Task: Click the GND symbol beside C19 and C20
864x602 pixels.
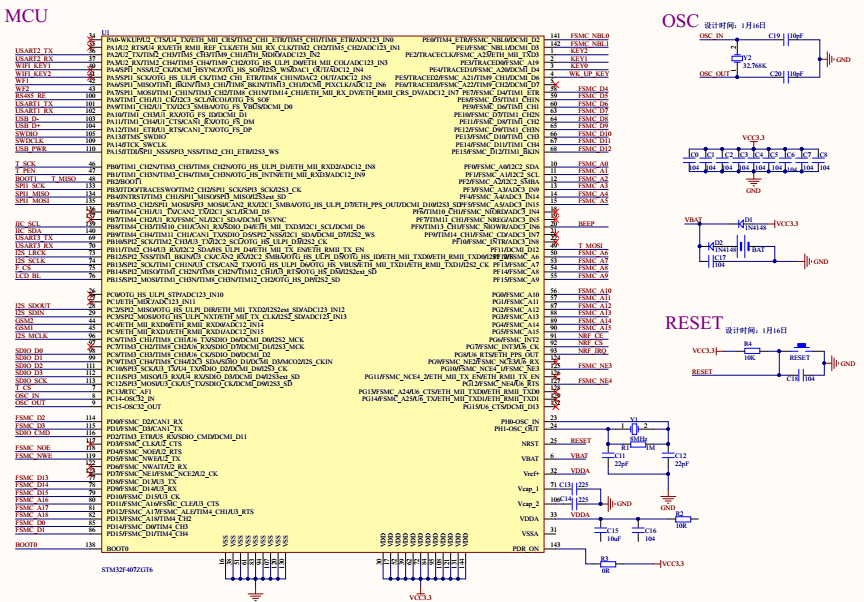Action: point(832,58)
